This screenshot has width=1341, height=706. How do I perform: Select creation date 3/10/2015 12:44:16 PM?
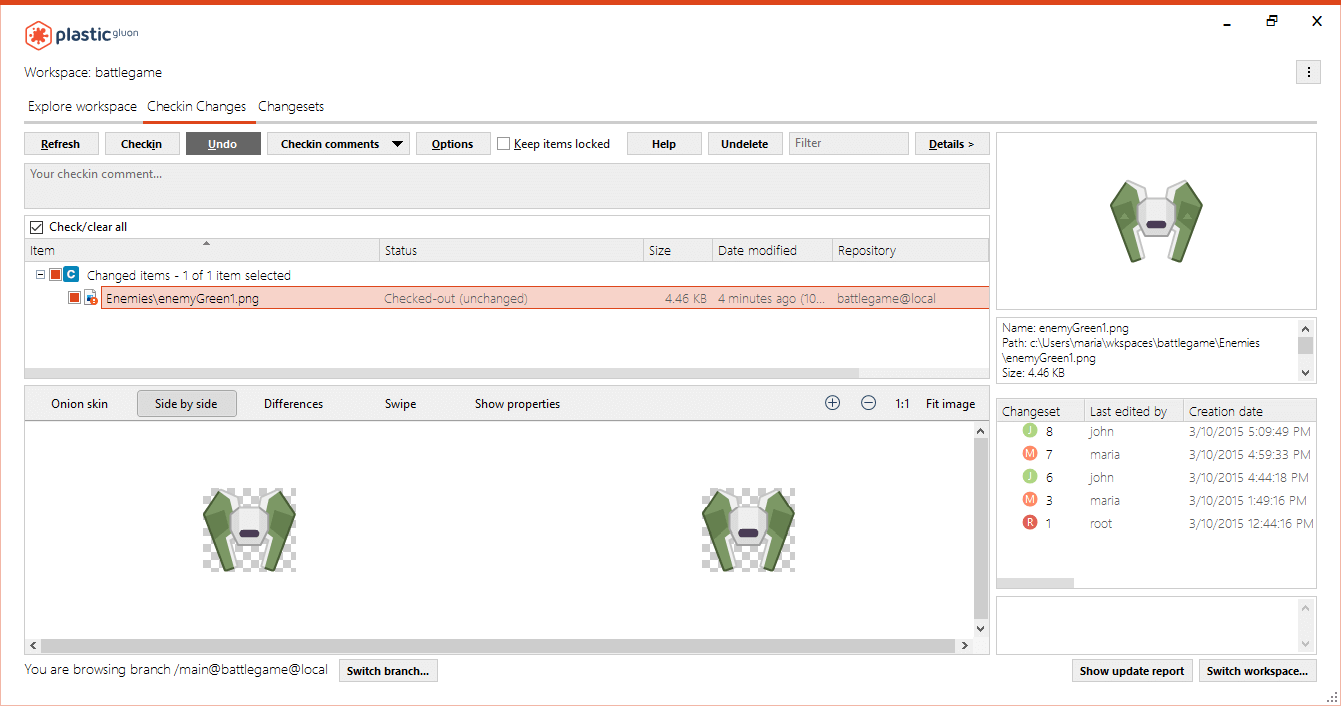tap(1251, 523)
